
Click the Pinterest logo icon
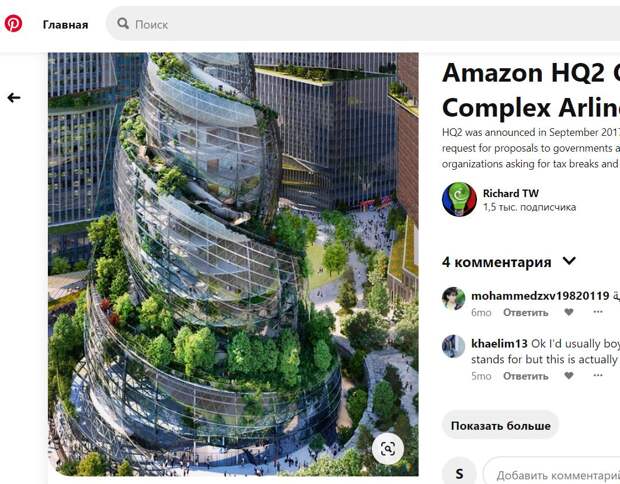pos(13,23)
